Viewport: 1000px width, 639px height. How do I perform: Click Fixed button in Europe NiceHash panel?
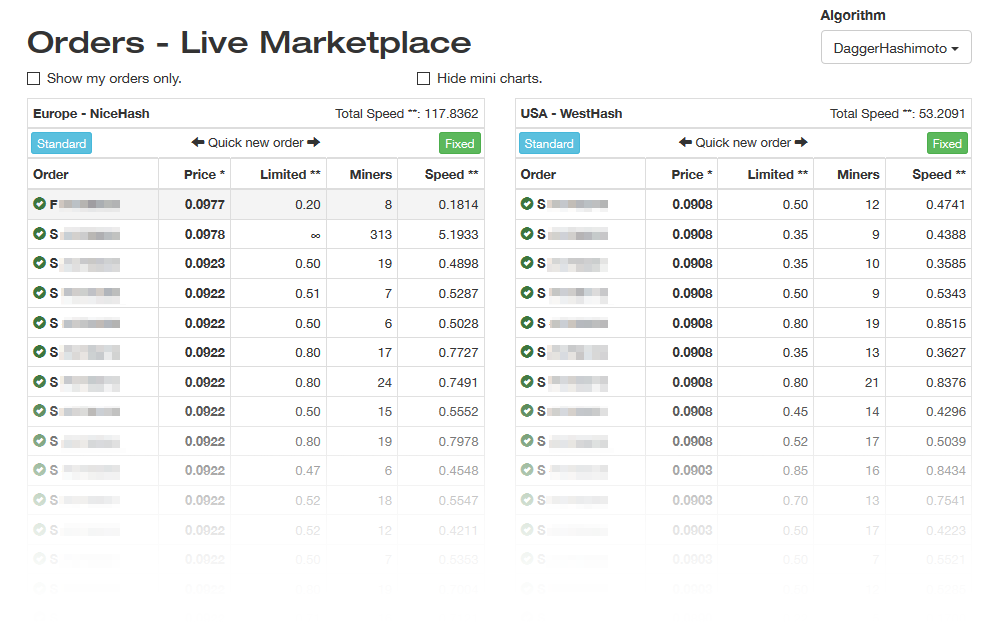tap(460, 143)
